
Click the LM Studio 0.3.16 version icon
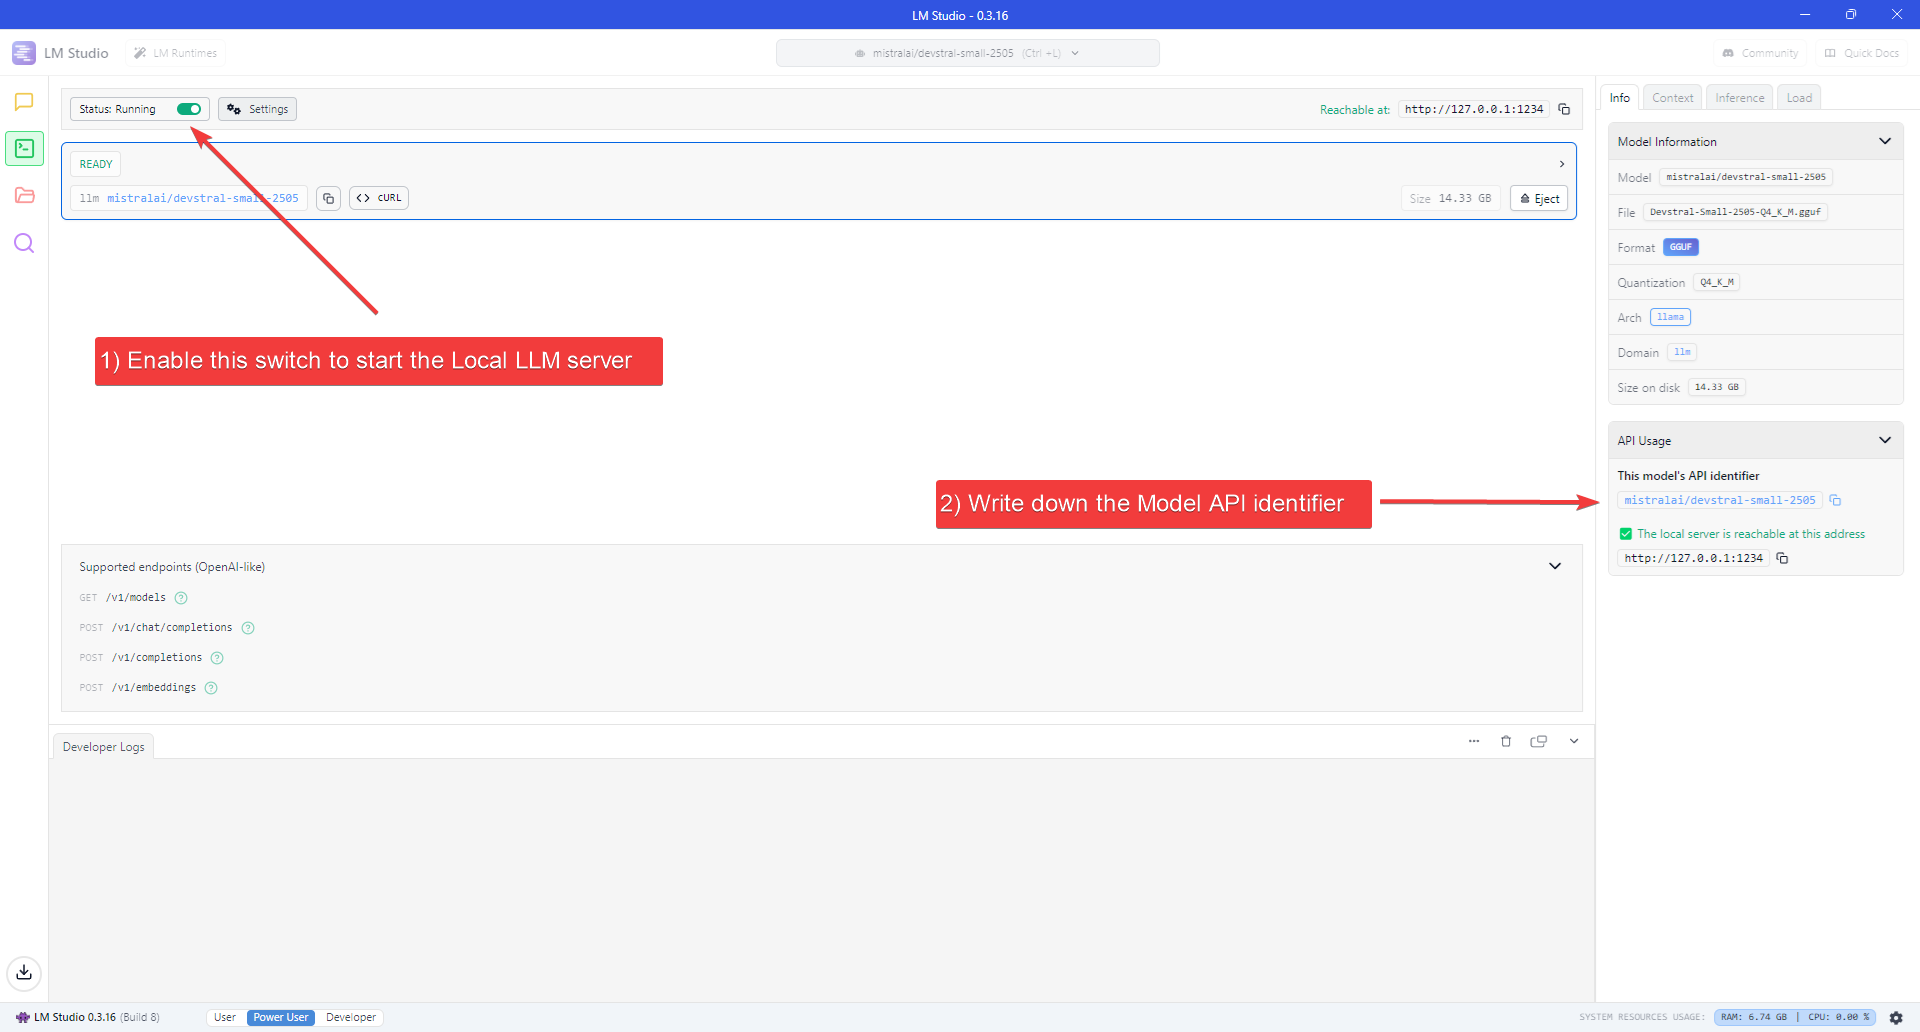(x=22, y=1017)
